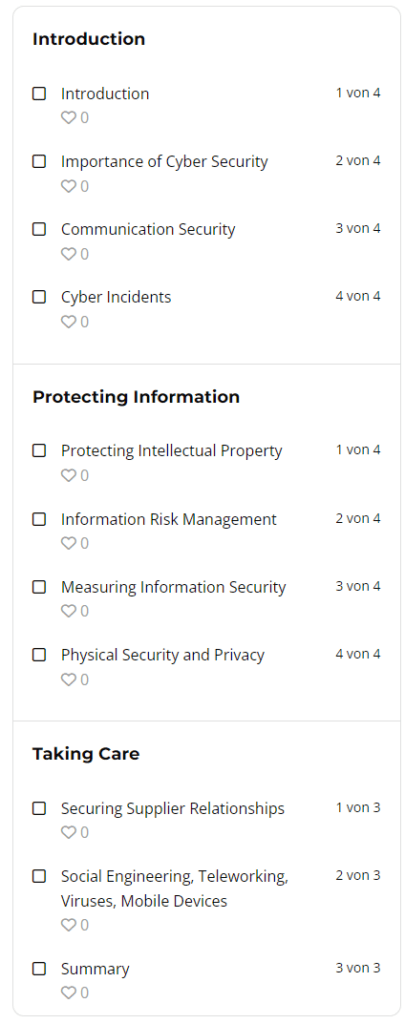
Task: Mark Cyber Incidents as complete
Action: (39, 296)
